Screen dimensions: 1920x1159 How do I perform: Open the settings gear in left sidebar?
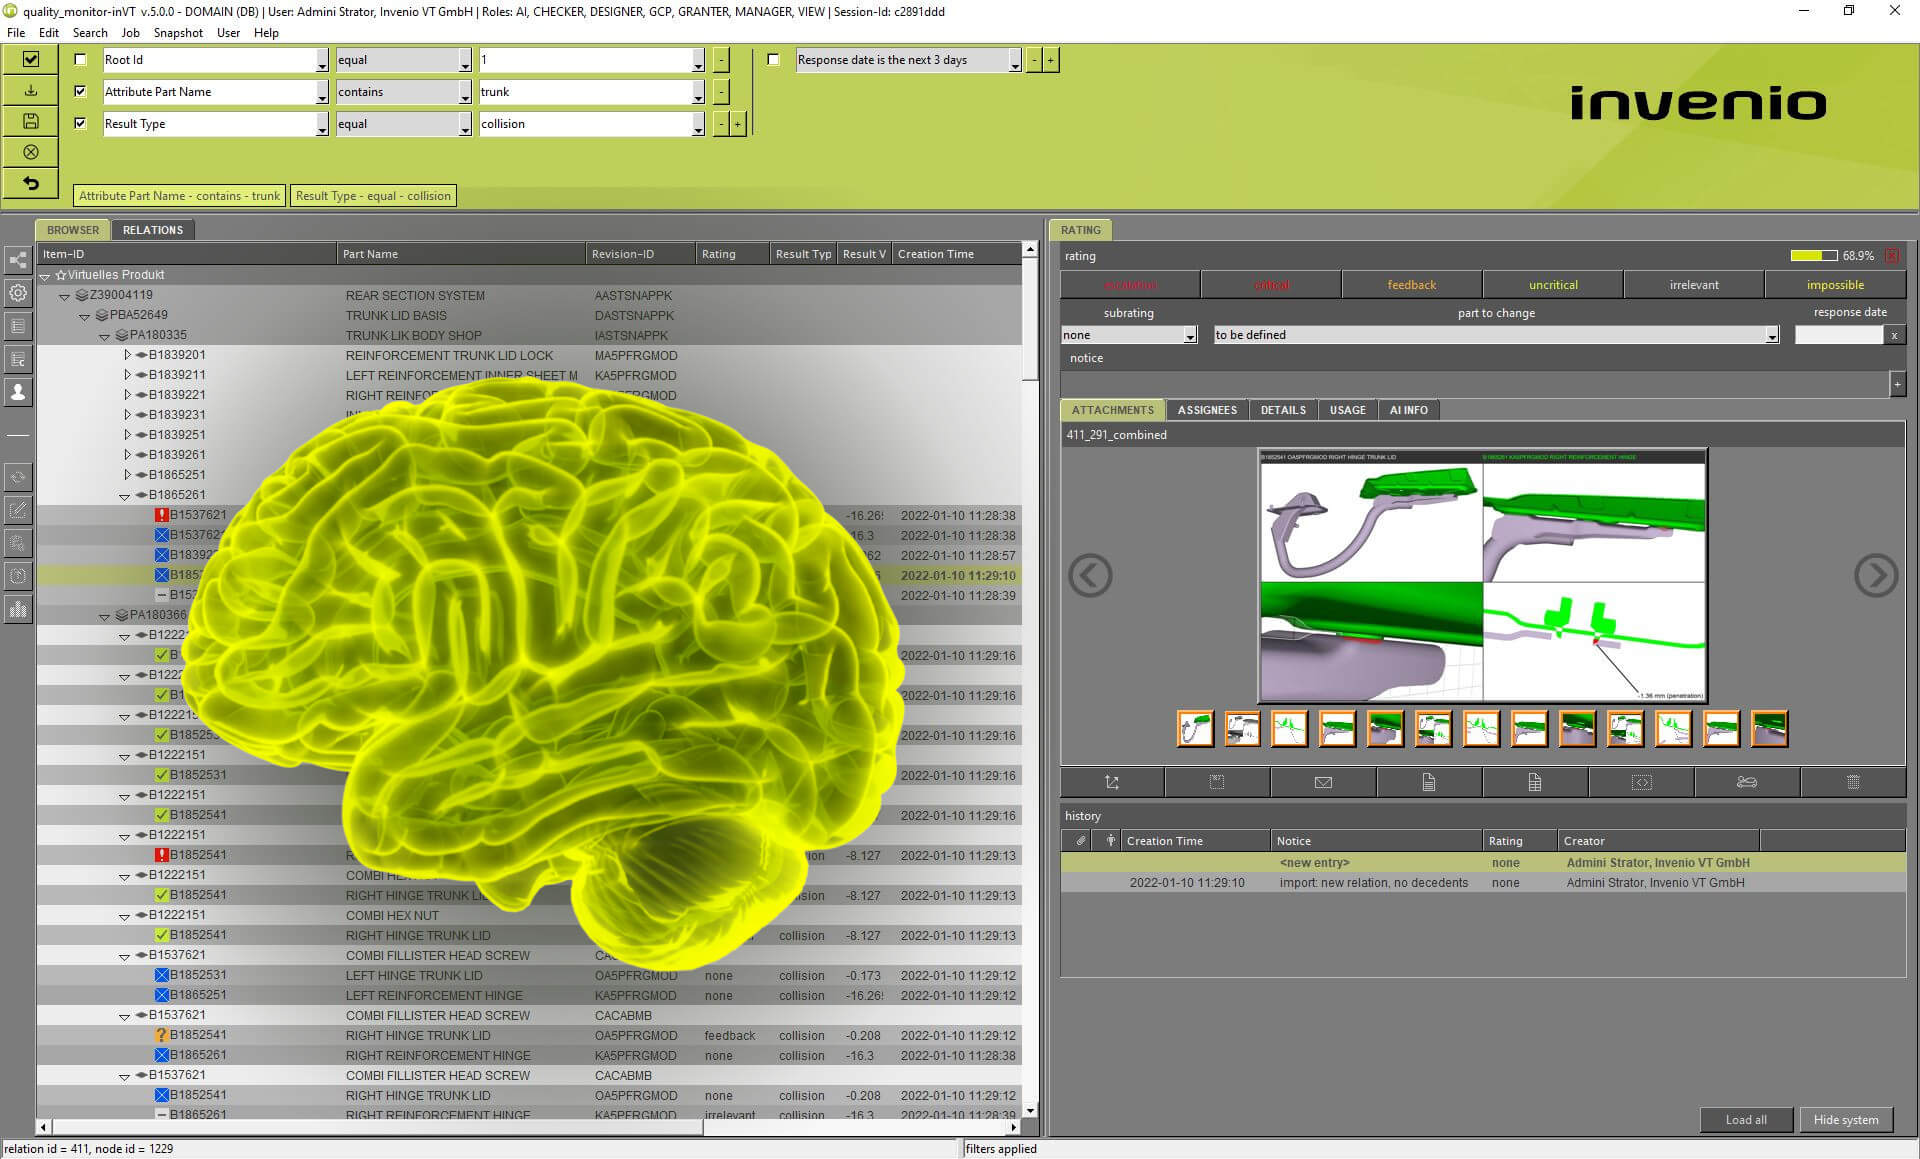[18, 293]
